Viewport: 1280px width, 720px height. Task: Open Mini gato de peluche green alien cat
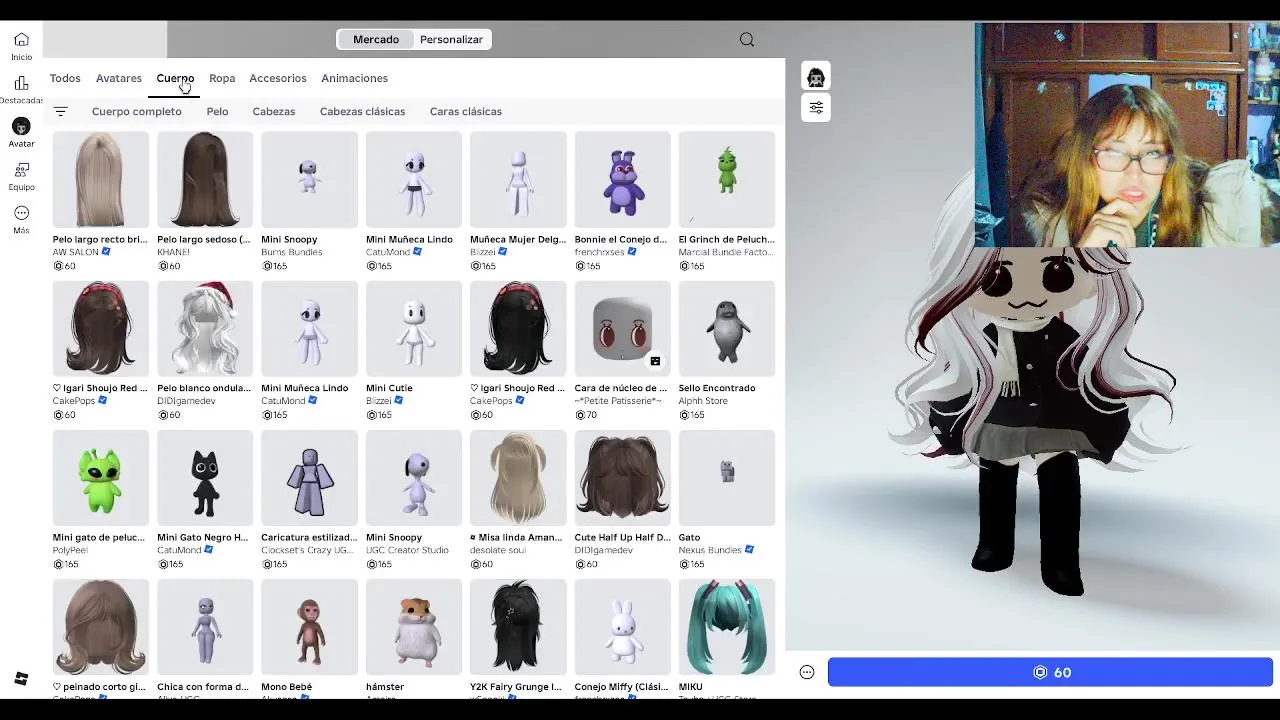click(100, 478)
